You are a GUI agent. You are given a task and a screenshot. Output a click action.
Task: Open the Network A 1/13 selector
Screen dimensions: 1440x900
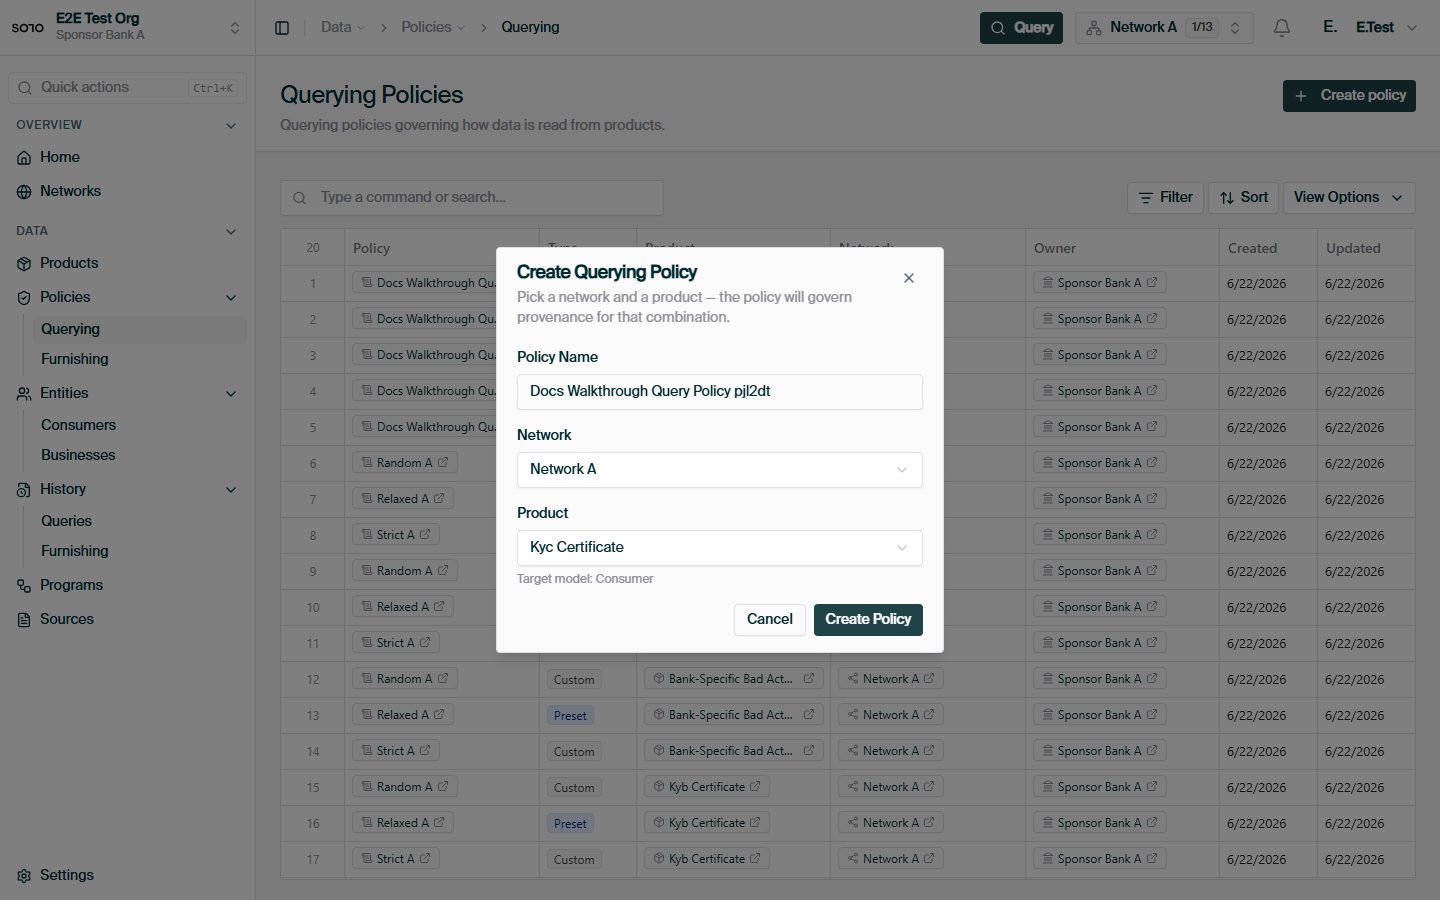(x=1165, y=28)
